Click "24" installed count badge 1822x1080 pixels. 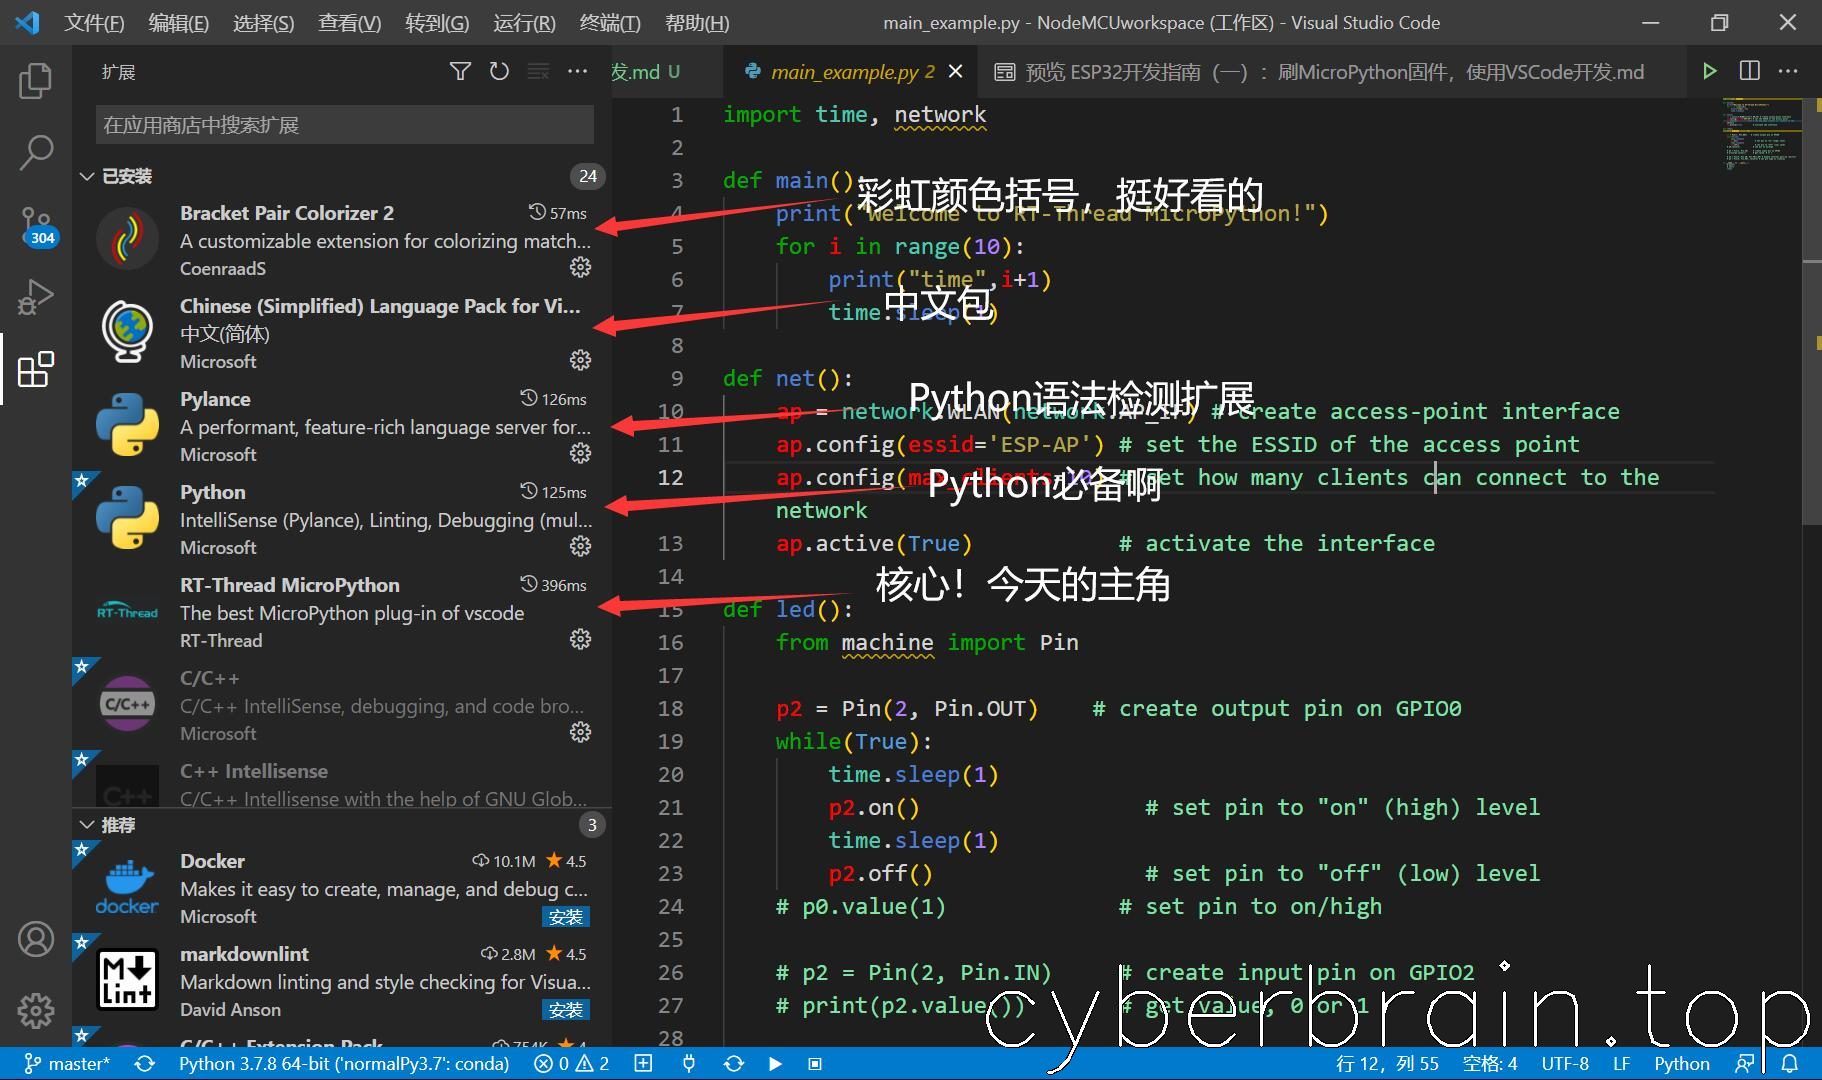tap(588, 176)
